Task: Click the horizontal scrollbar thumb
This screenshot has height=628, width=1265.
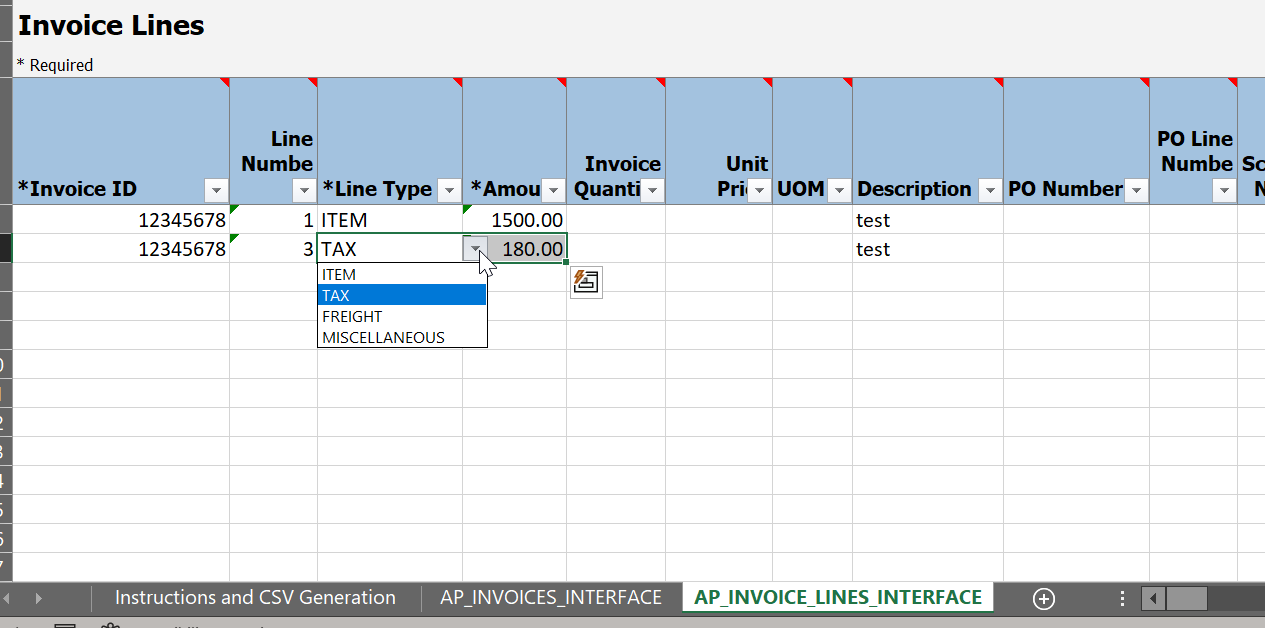Action: [x=1188, y=598]
